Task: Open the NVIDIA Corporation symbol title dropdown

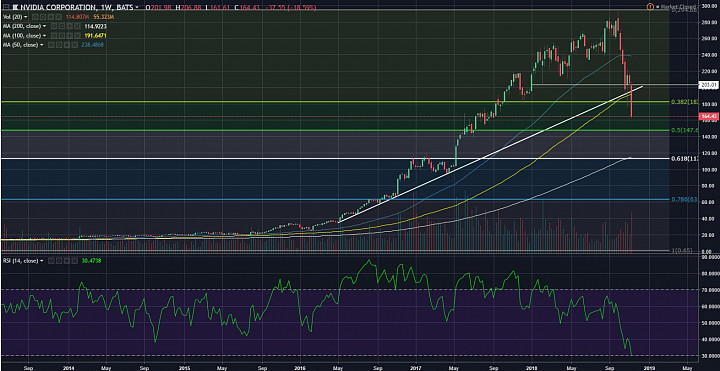Action: tap(137, 7)
